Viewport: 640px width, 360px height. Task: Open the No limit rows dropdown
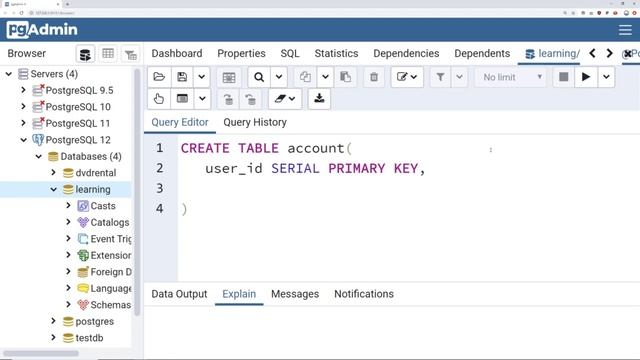pyautogui.click(x=511, y=77)
